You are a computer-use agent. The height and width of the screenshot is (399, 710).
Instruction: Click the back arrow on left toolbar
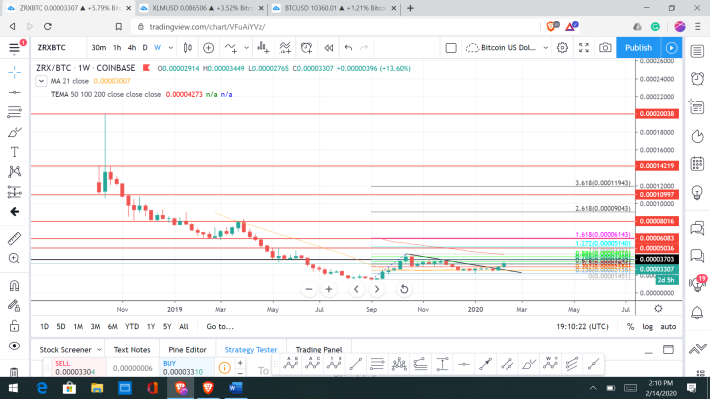pyautogui.click(x=14, y=212)
